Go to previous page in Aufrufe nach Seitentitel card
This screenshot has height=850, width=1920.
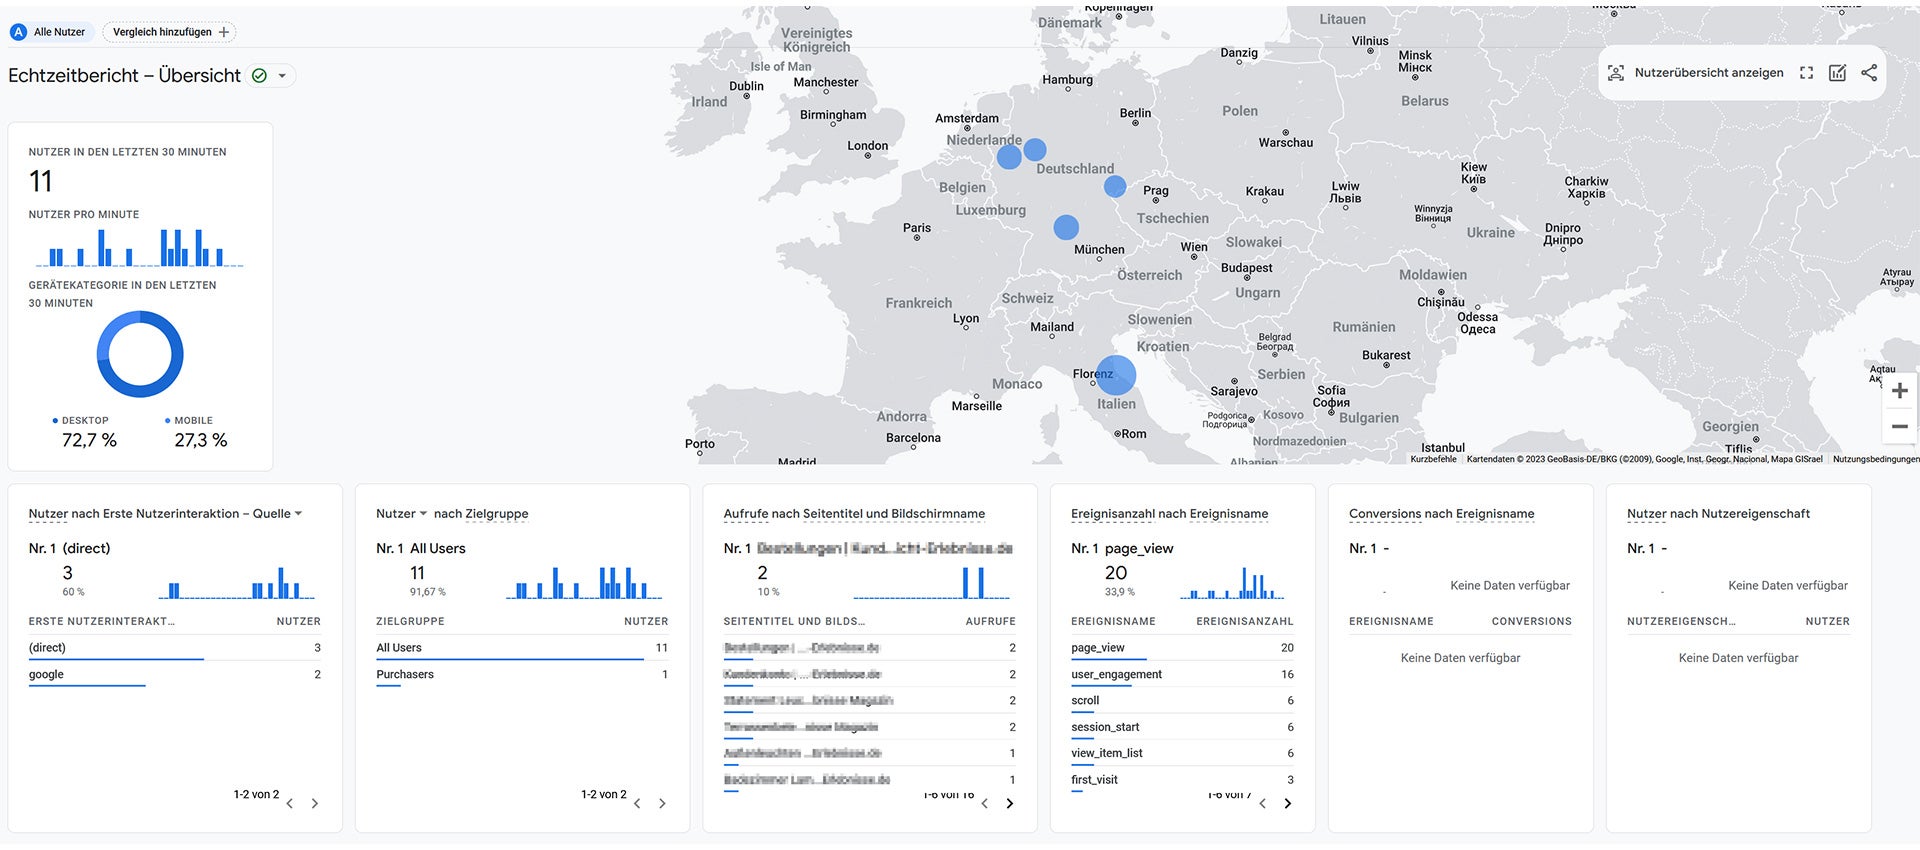(x=984, y=803)
